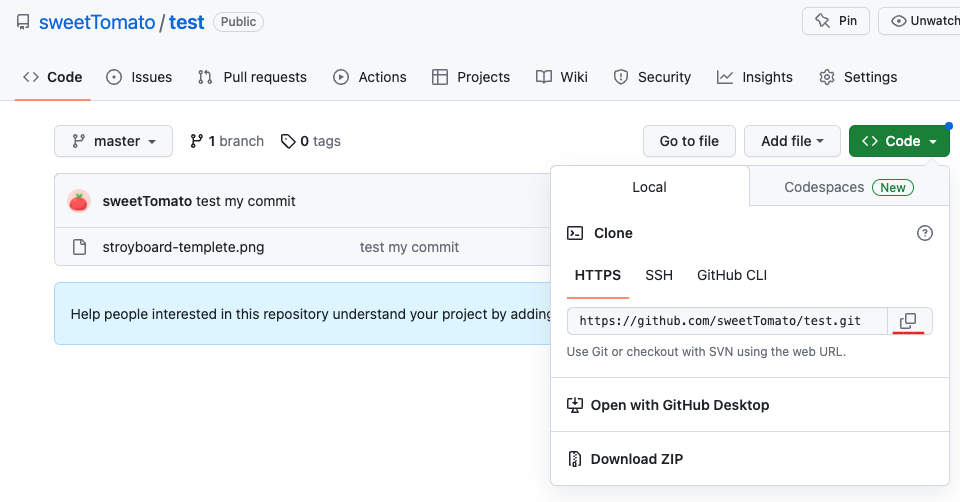The height and width of the screenshot is (502, 960).
Task: Click the branch icon beside 1 branch
Action: tap(197, 141)
